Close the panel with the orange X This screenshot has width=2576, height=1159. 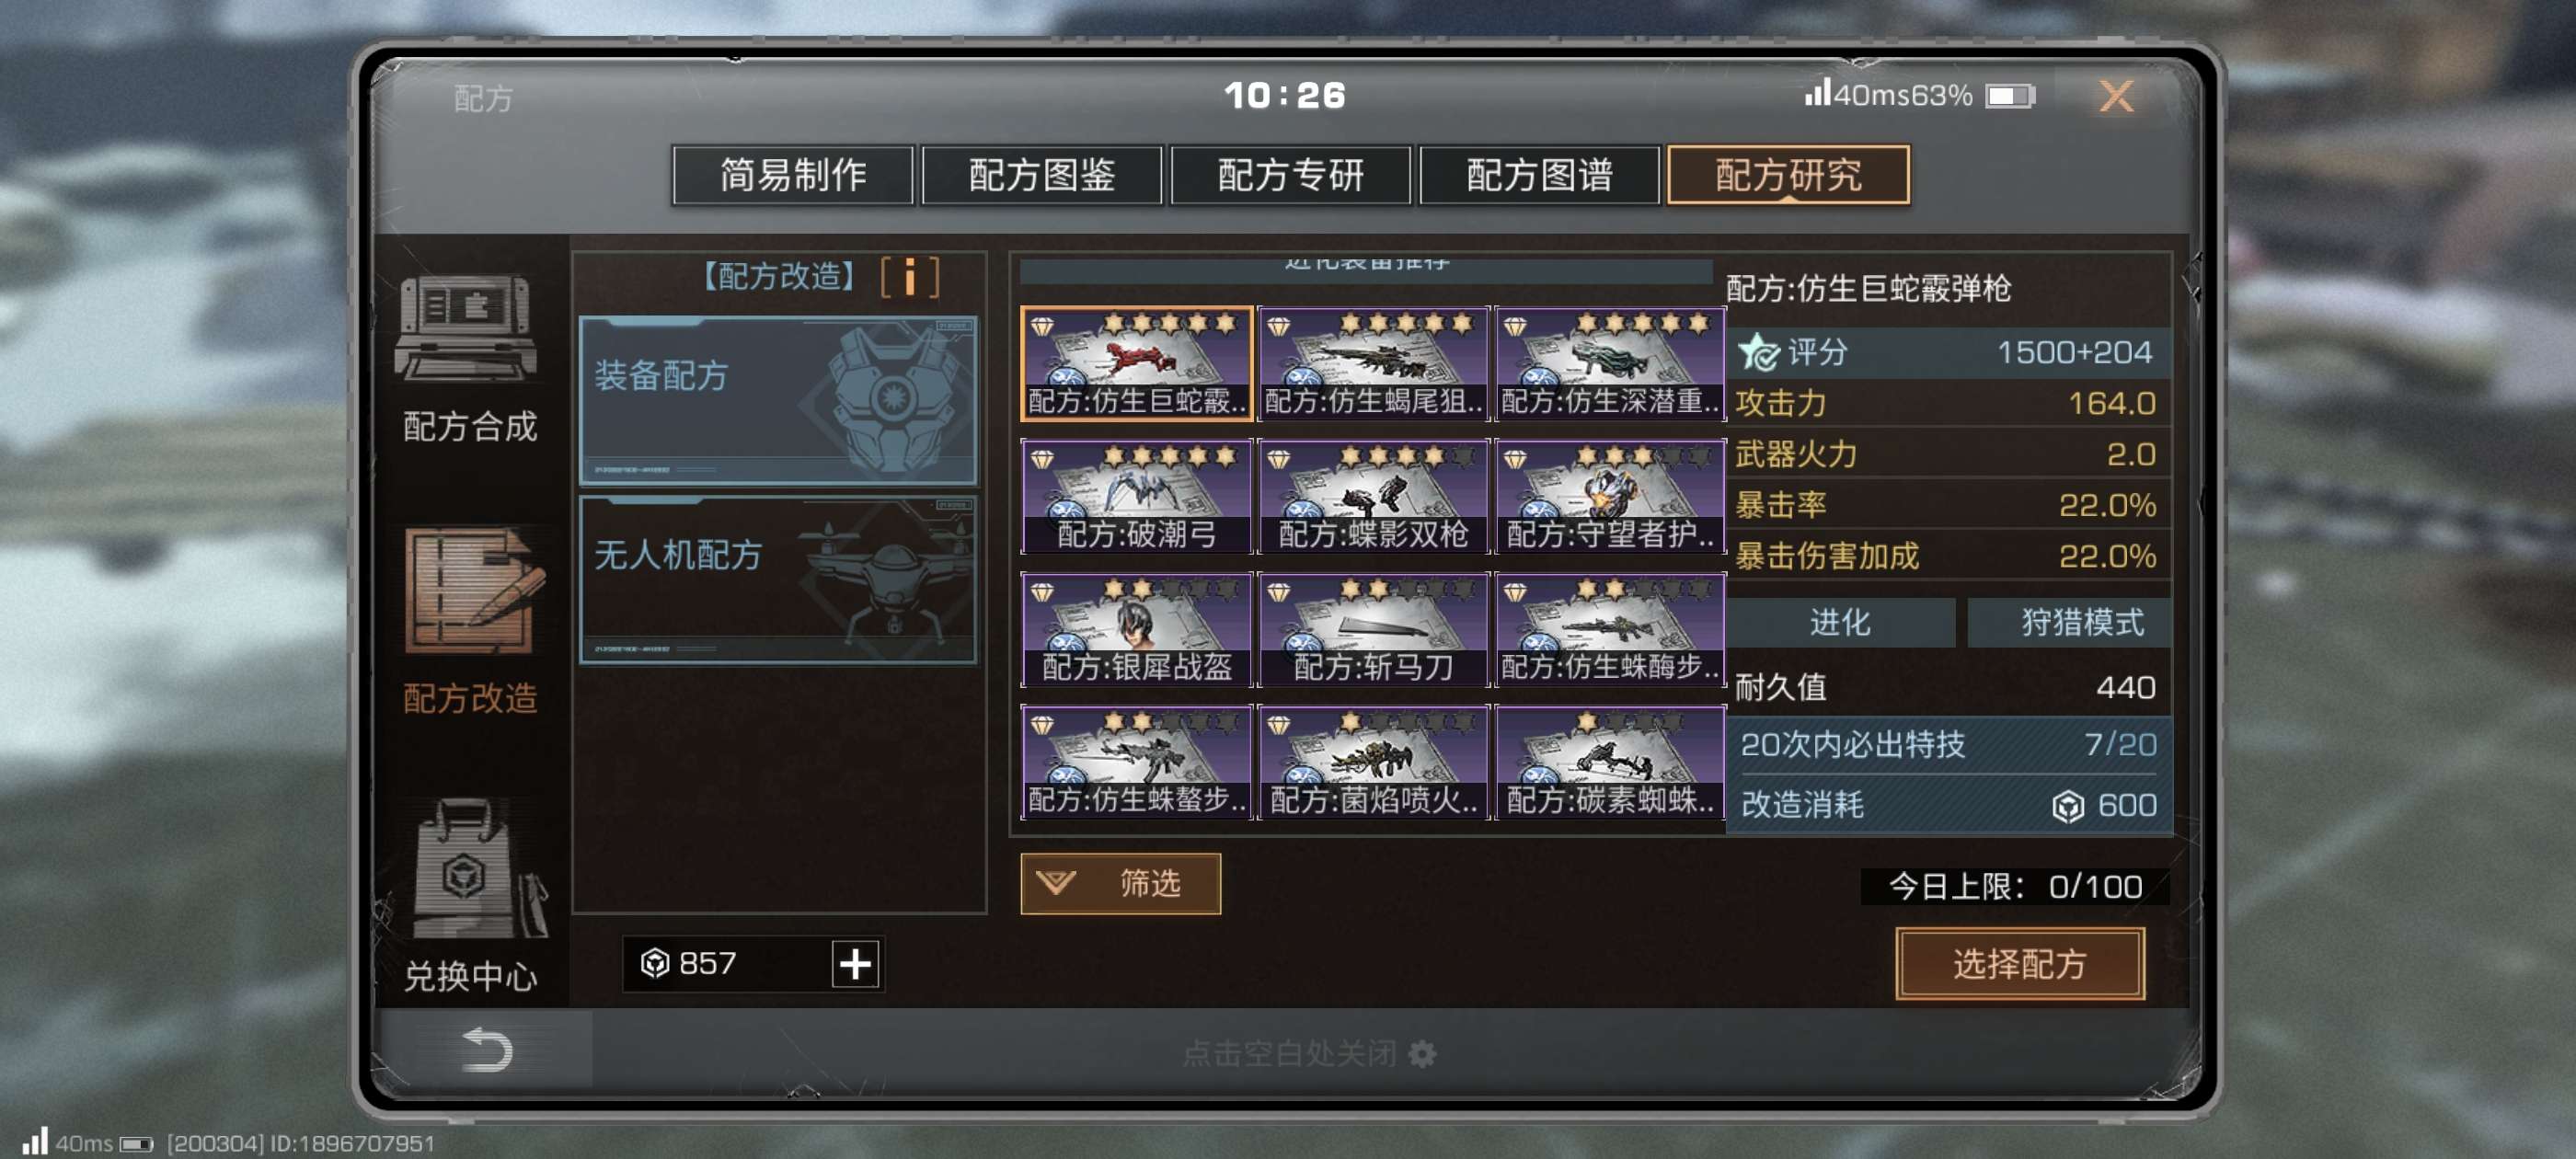(2116, 96)
